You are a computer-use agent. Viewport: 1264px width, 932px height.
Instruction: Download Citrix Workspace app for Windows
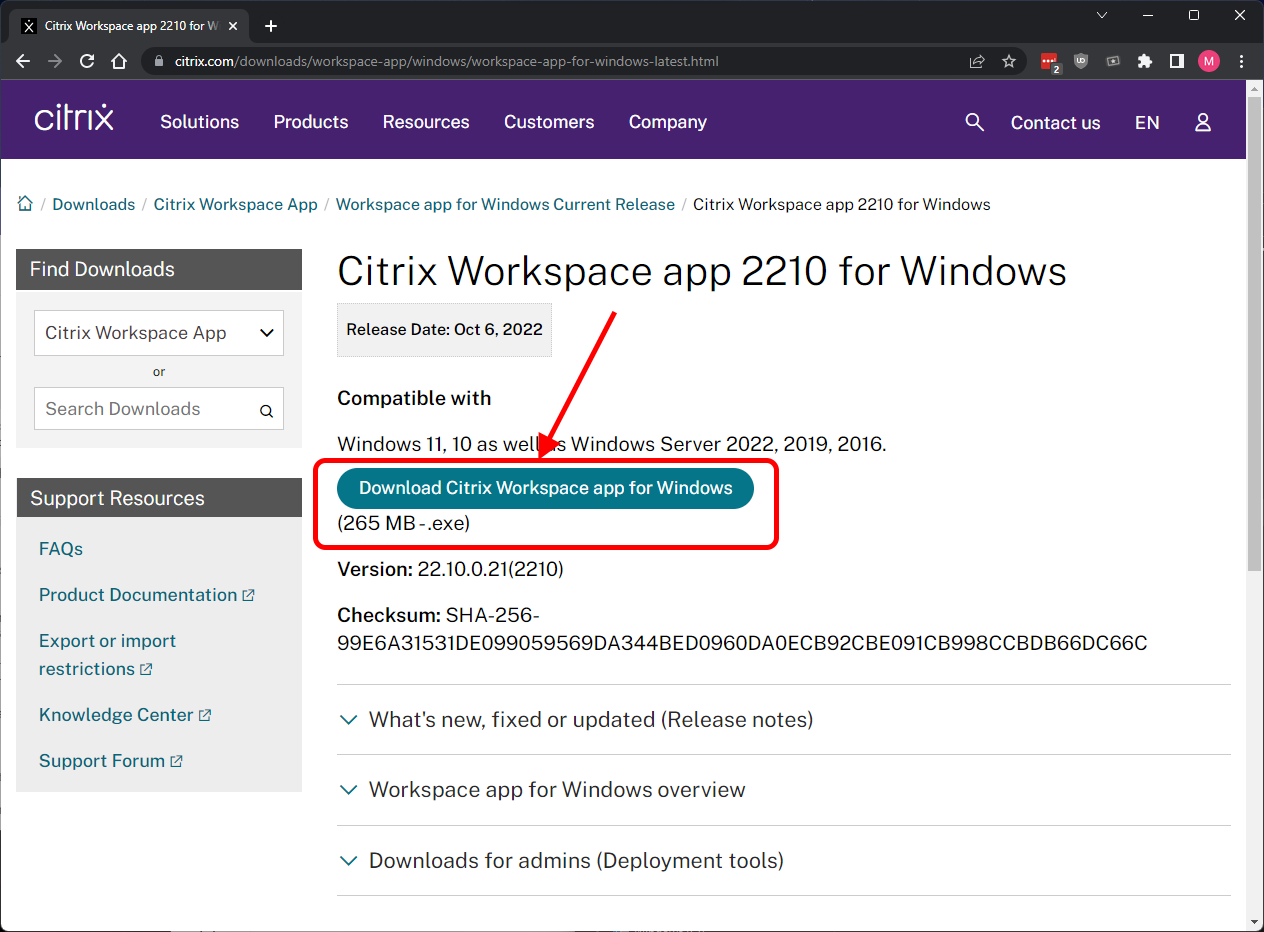545,488
